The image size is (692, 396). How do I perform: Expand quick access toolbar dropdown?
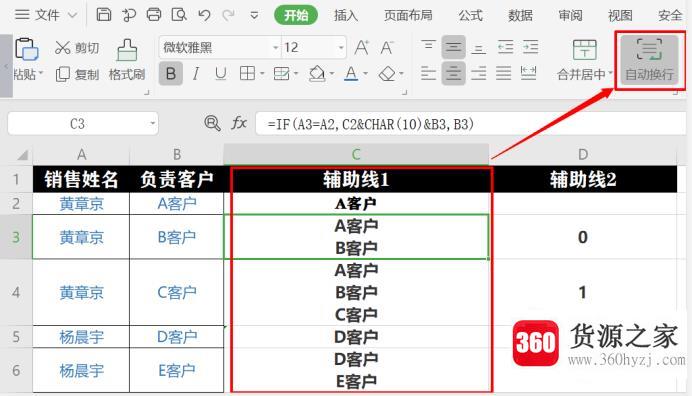(254, 15)
